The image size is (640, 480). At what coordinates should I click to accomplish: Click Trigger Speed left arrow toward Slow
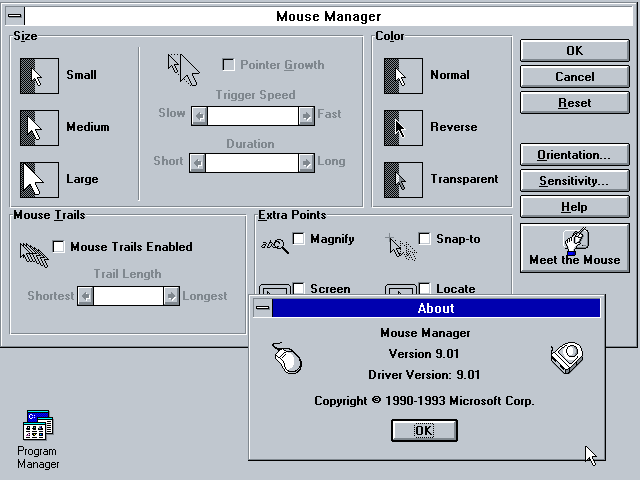(x=200, y=116)
